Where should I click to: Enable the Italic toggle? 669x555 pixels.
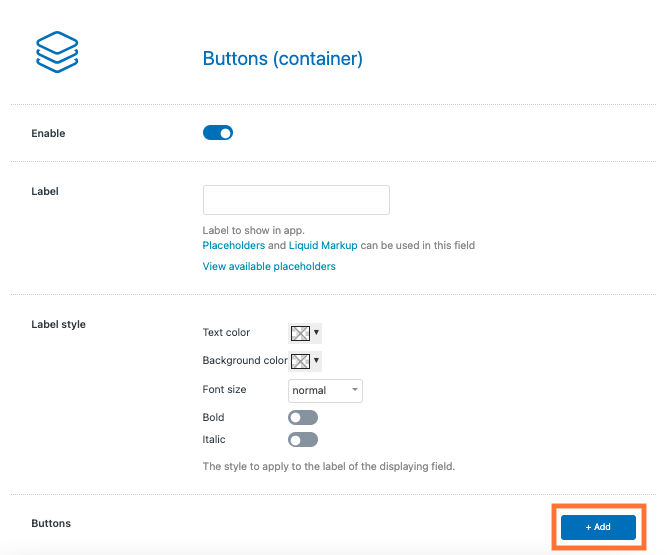click(x=303, y=439)
